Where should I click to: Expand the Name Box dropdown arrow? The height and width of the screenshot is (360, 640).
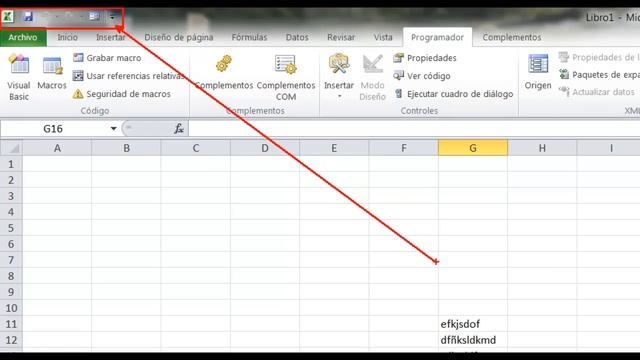pyautogui.click(x=113, y=129)
